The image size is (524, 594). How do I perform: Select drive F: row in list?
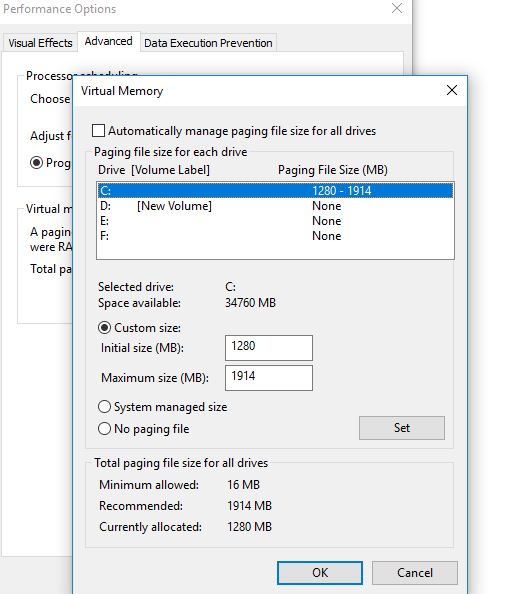pyautogui.click(x=275, y=236)
